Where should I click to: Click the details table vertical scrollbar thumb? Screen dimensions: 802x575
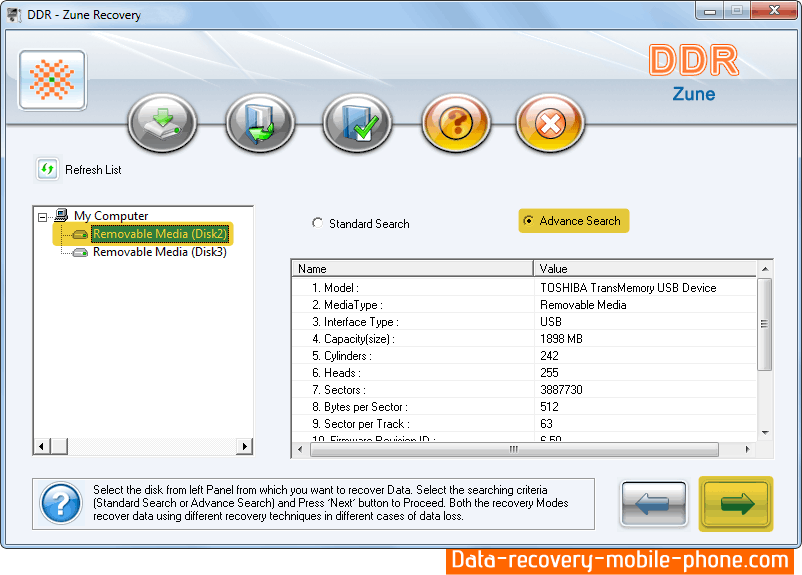point(765,324)
